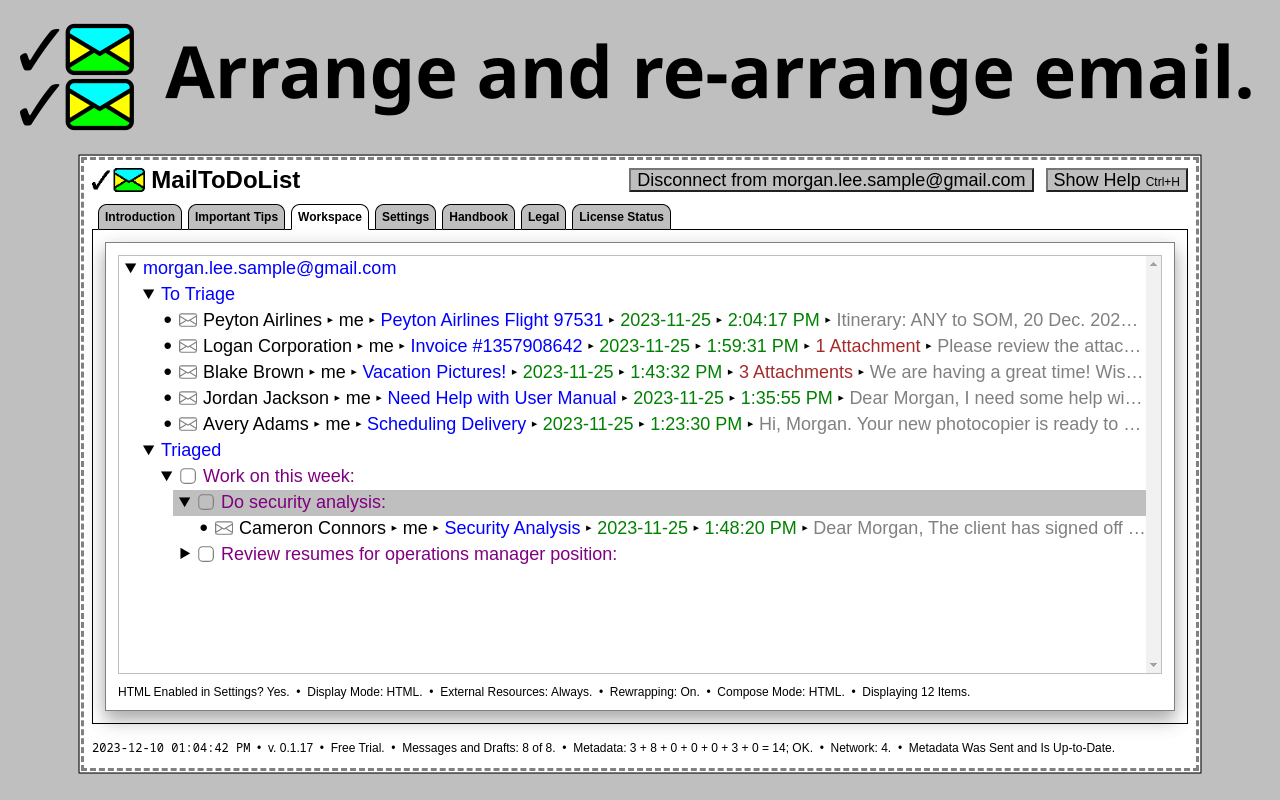The height and width of the screenshot is (800, 1280).
Task: Tick the 'Review resumes' checkbox
Action: point(206,554)
